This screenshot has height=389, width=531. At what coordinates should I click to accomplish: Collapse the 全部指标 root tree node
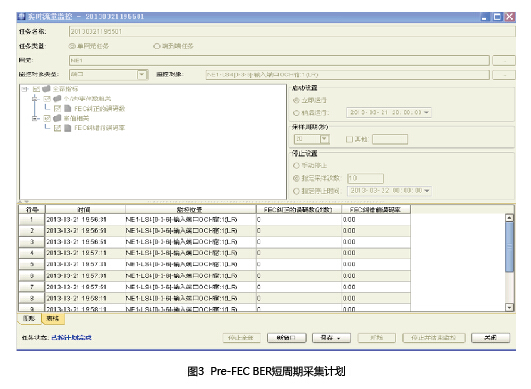(24, 89)
